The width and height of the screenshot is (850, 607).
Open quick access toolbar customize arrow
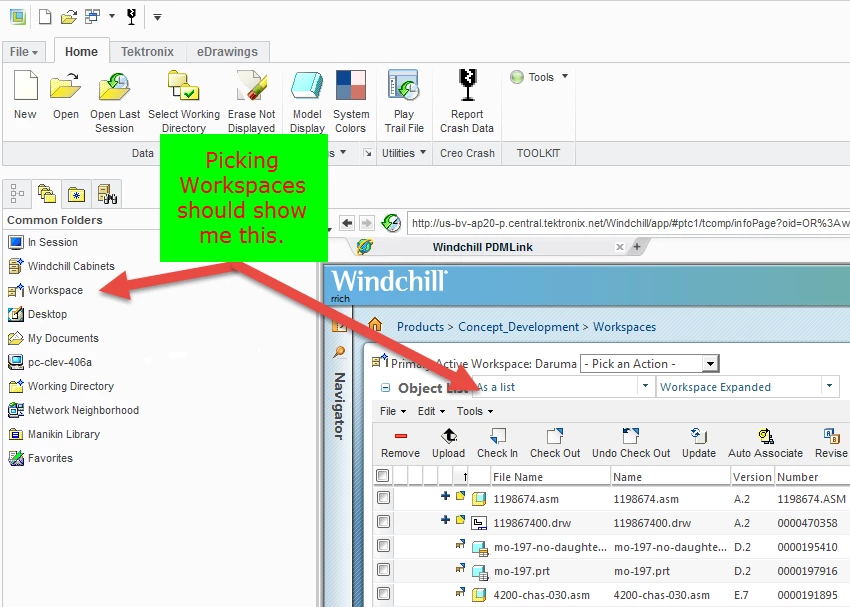point(157,17)
